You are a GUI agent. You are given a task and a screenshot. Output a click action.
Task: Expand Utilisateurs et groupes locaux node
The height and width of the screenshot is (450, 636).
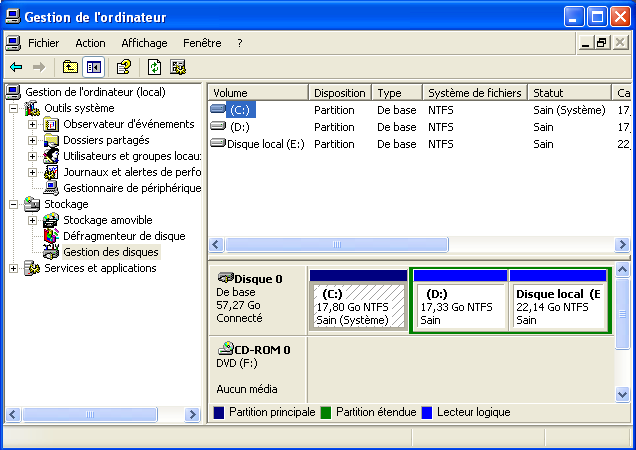32,157
